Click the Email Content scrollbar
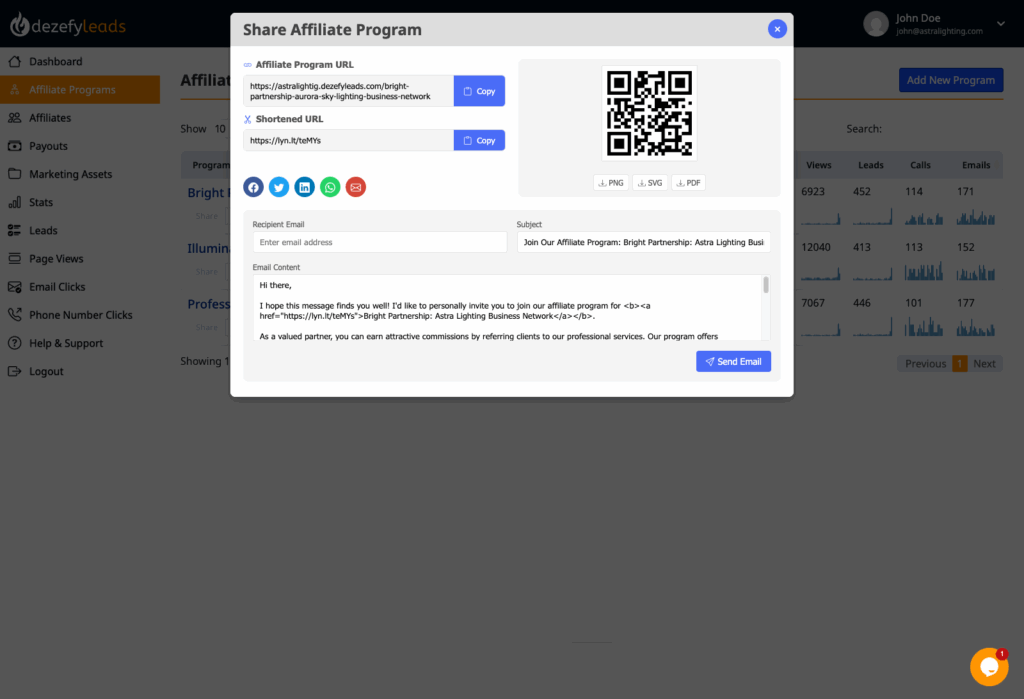Viewport: 1024px width, 699px height. click(x=766, y=307)
